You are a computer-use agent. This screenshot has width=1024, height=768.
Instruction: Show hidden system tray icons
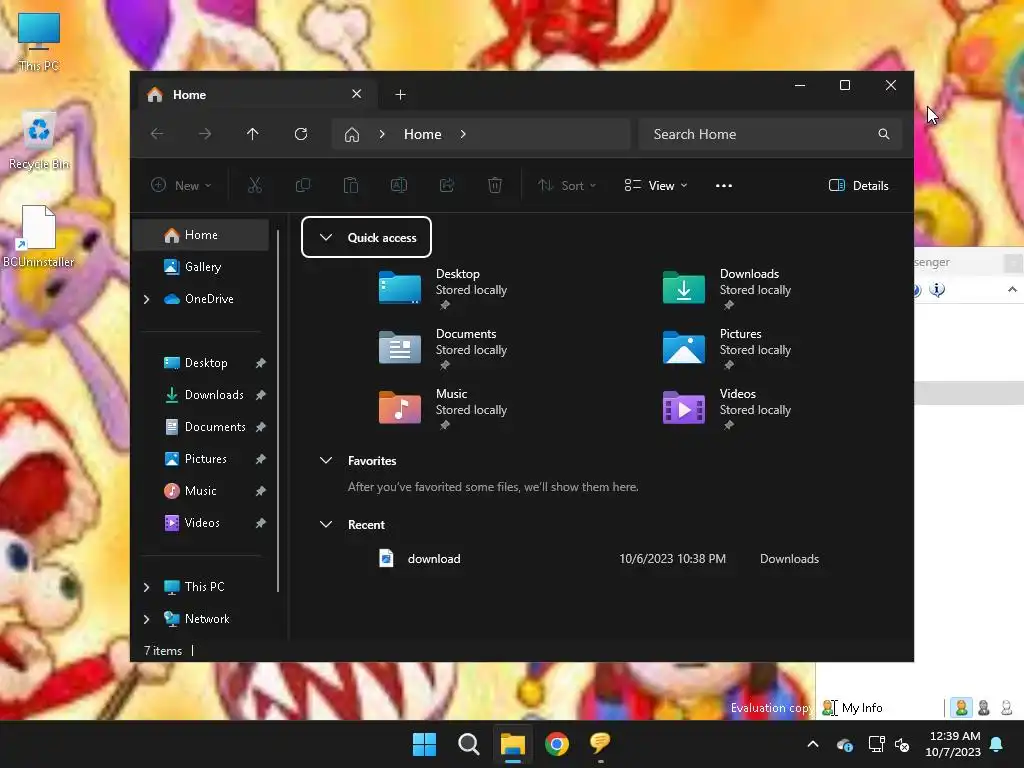point(813,744)
